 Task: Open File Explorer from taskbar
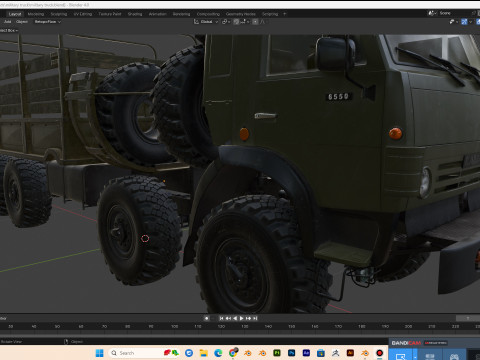point(203,353)
